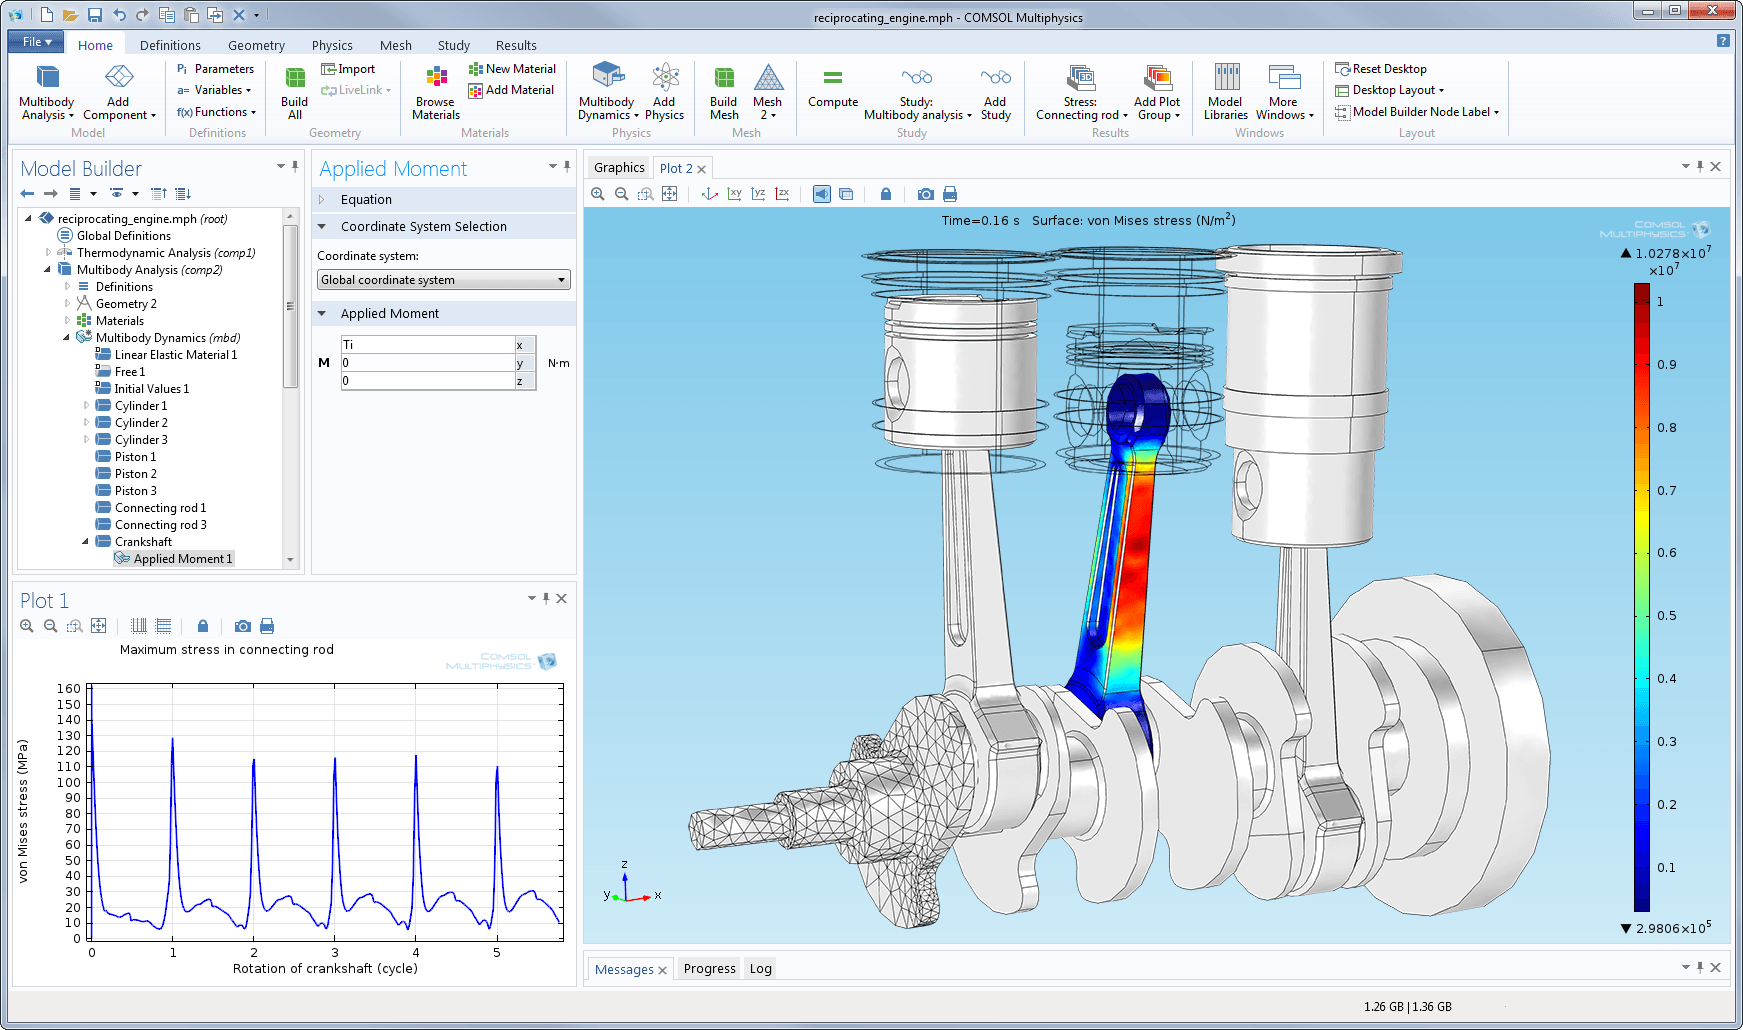
Task: Click the Import geometry button
Action: (x=348, y=69)
